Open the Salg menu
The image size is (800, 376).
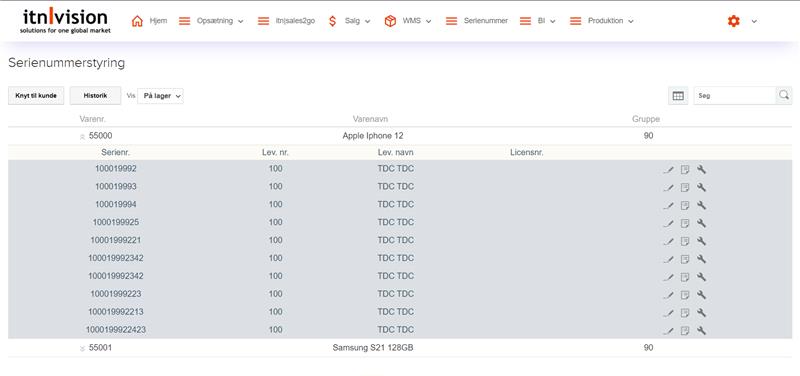(349, 21)
